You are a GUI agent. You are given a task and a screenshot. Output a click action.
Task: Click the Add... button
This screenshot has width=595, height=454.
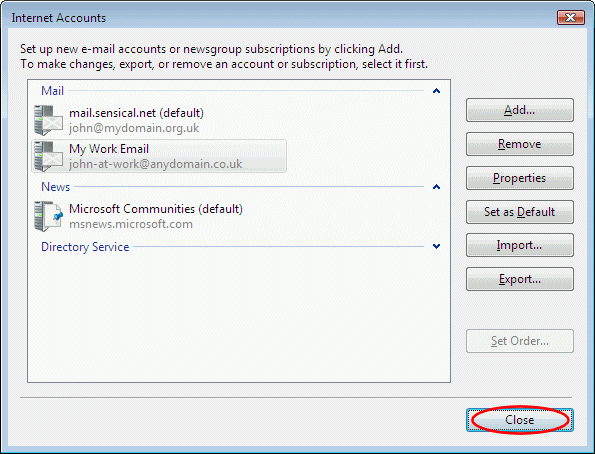pos(519,110)
